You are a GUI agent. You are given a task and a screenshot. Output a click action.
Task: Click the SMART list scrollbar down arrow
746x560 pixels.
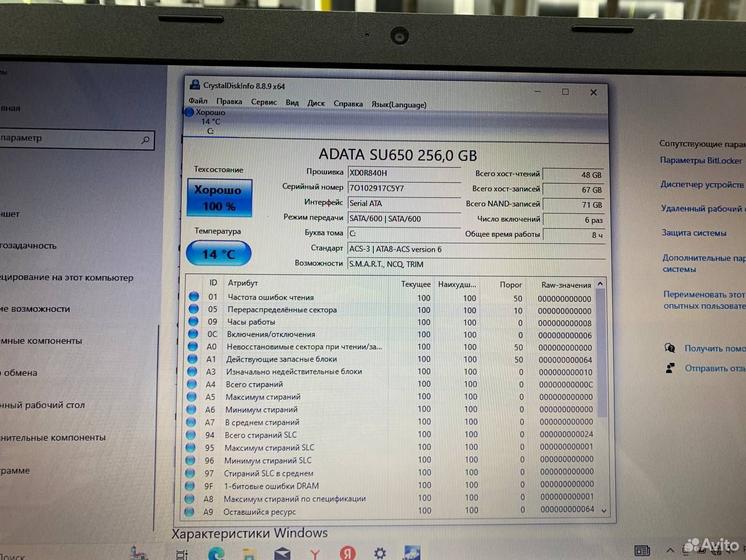coord(604,511)
